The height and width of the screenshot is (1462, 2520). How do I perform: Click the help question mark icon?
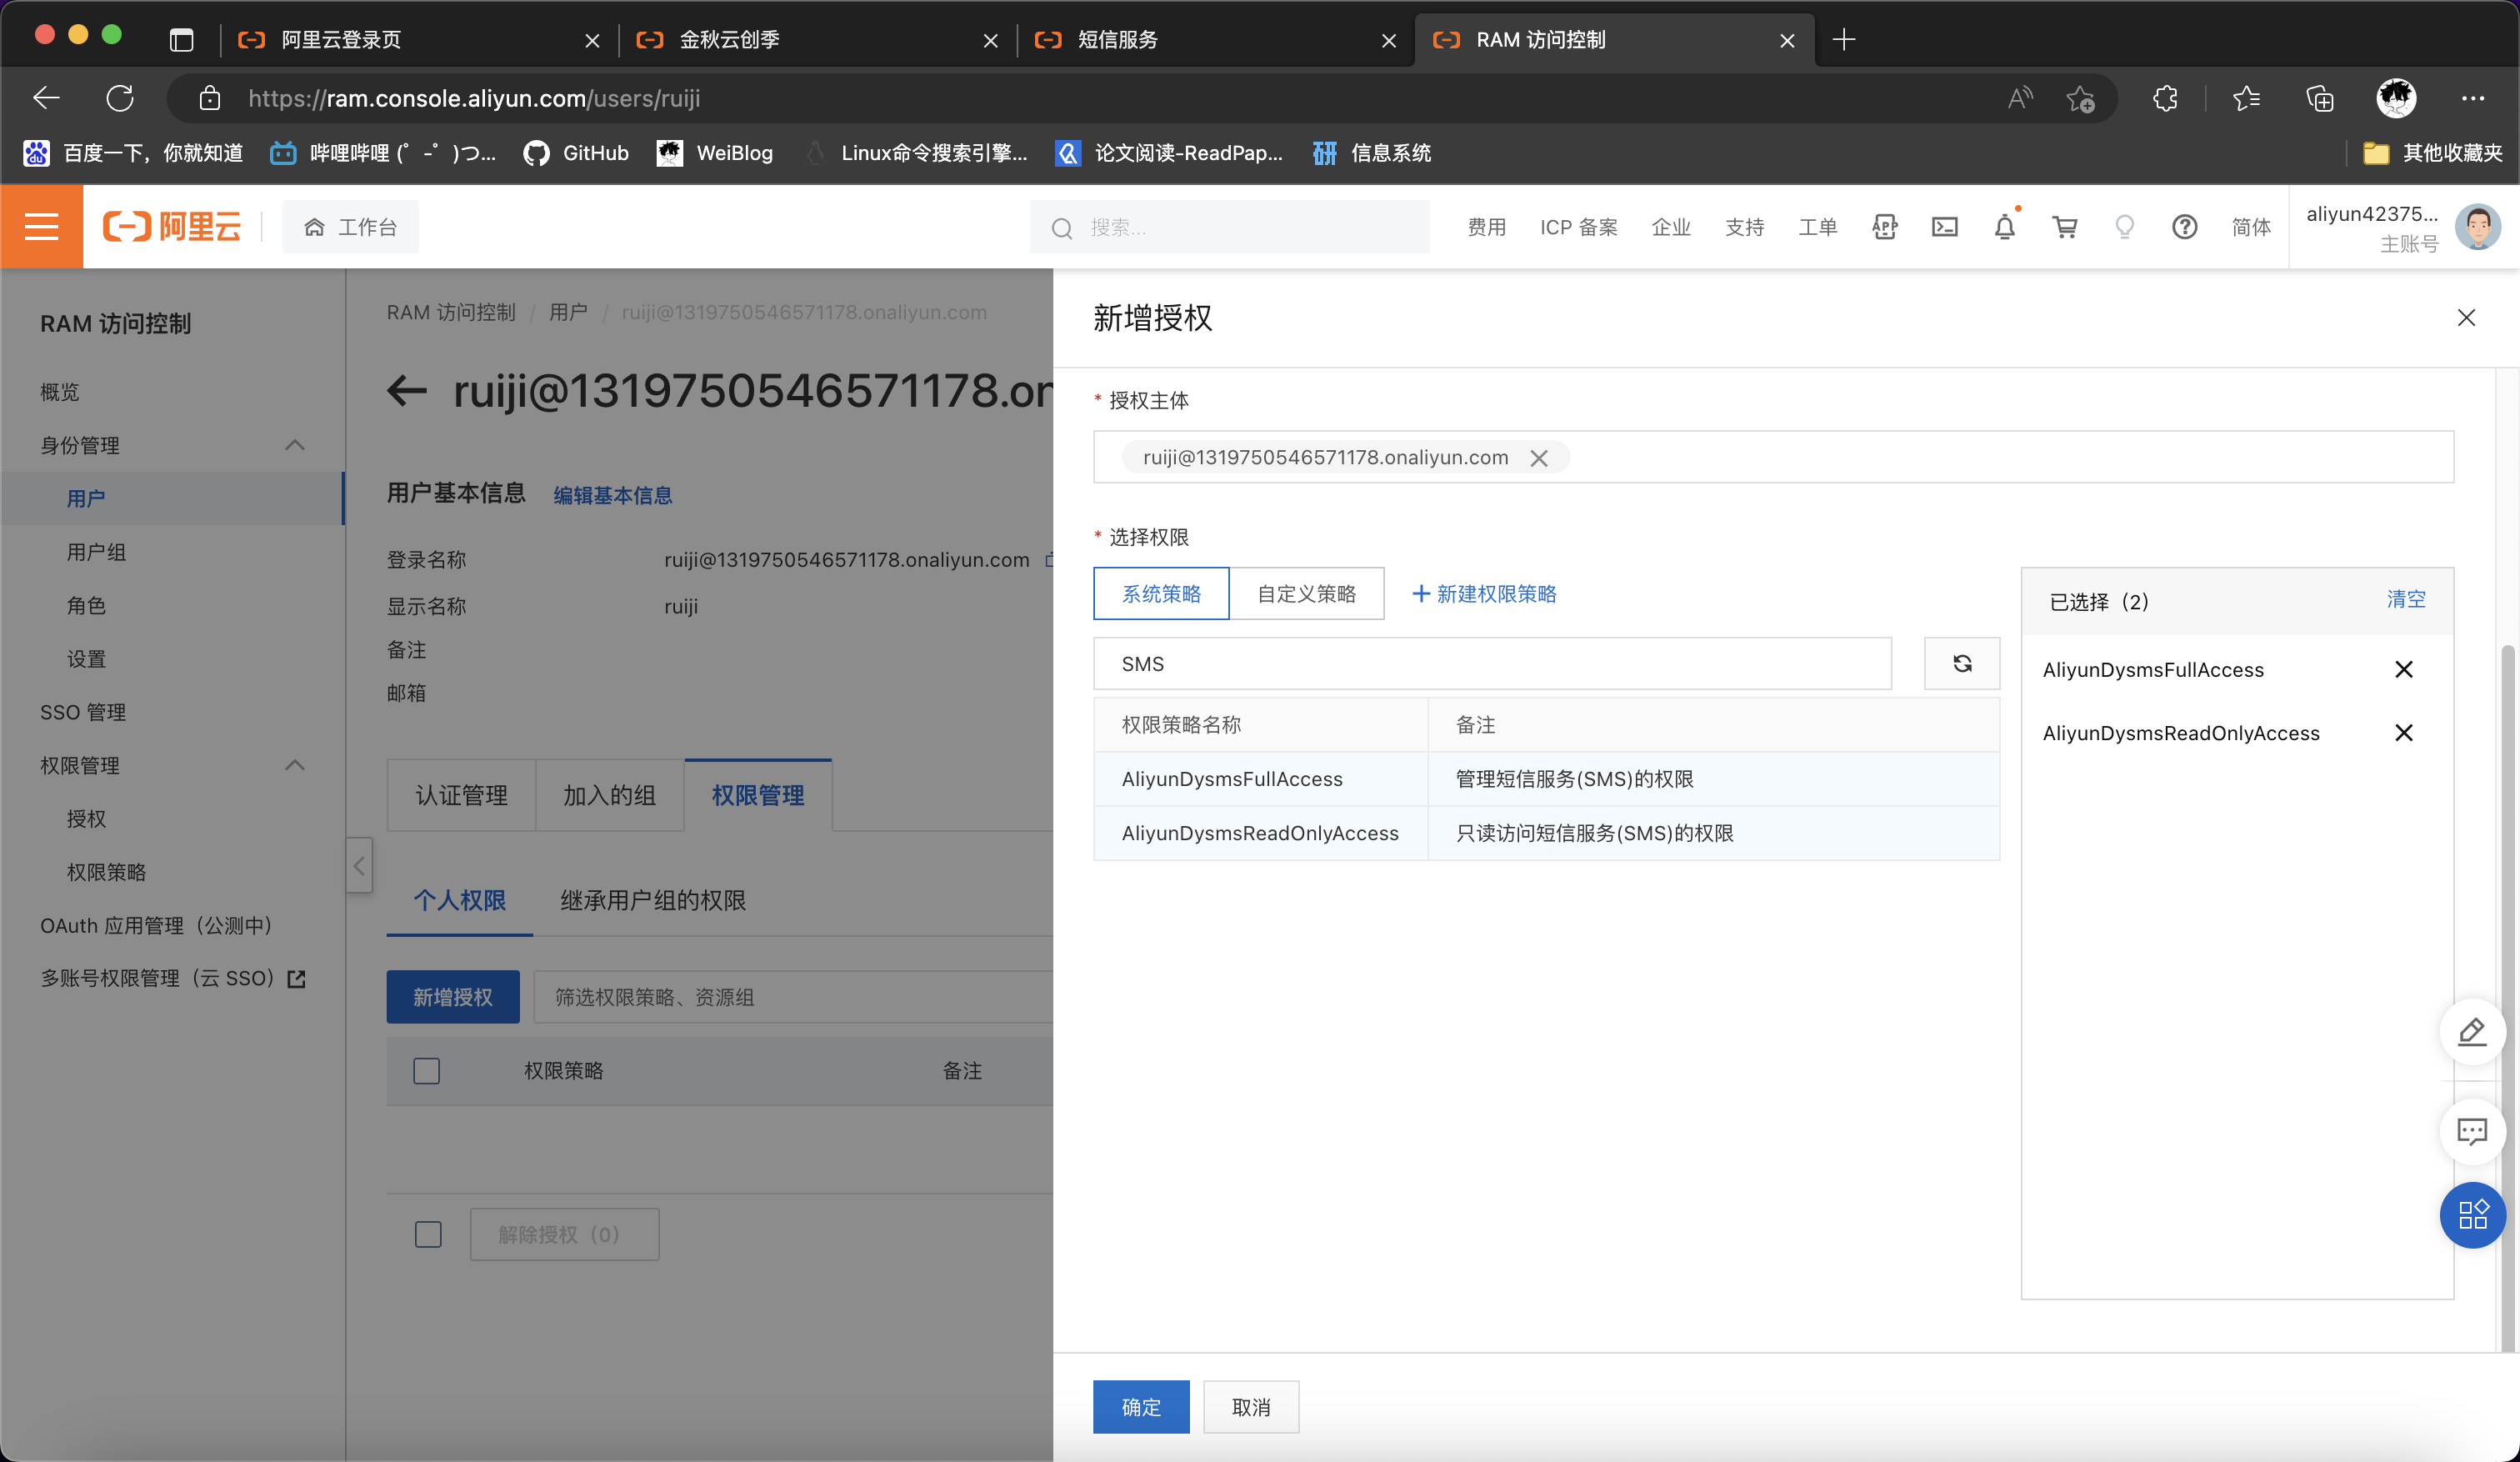[x=2184, y=227]
